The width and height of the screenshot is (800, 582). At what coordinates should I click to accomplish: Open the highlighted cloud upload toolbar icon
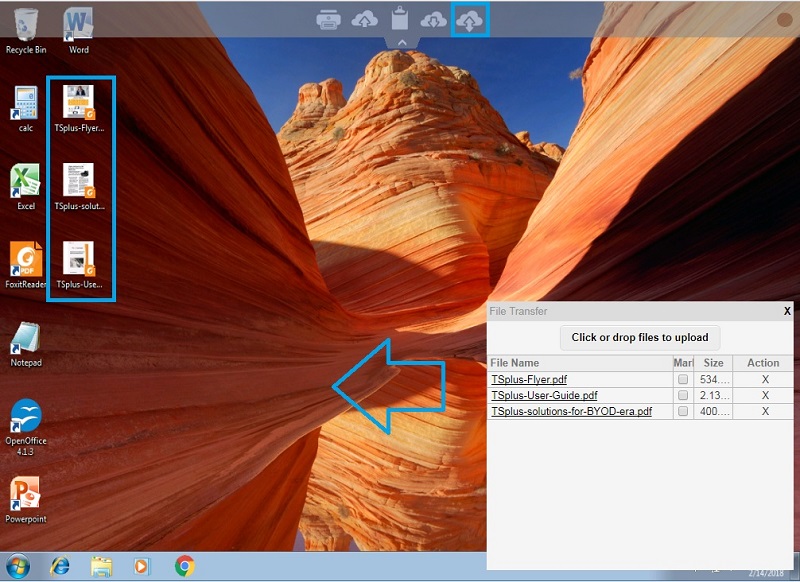468,21
